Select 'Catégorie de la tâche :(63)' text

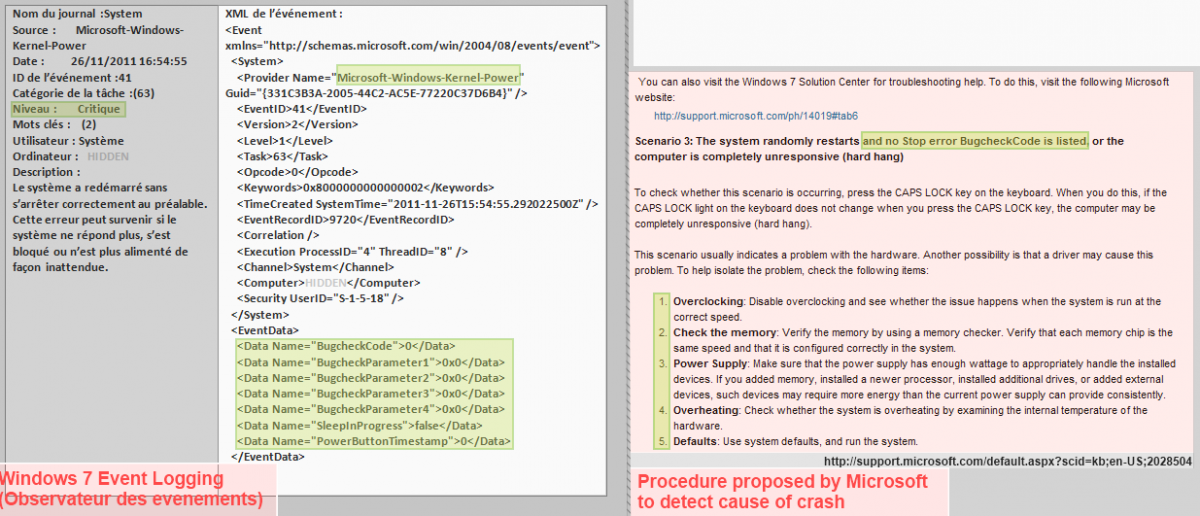(x=83, y=93)
